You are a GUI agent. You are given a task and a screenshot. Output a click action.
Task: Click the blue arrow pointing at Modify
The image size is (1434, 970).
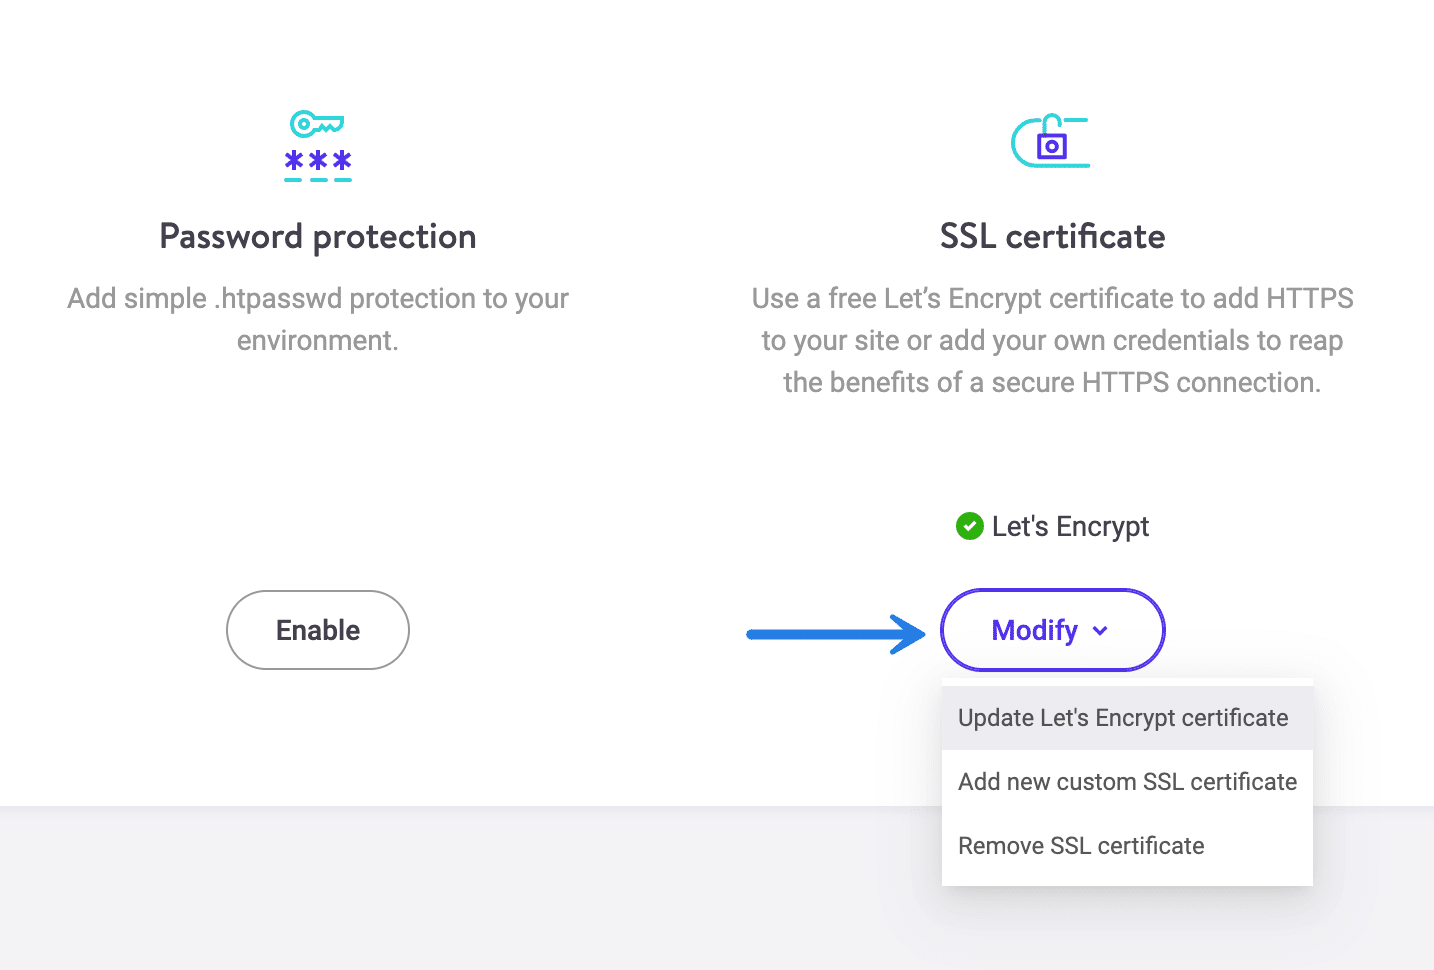tap(835, 632)
